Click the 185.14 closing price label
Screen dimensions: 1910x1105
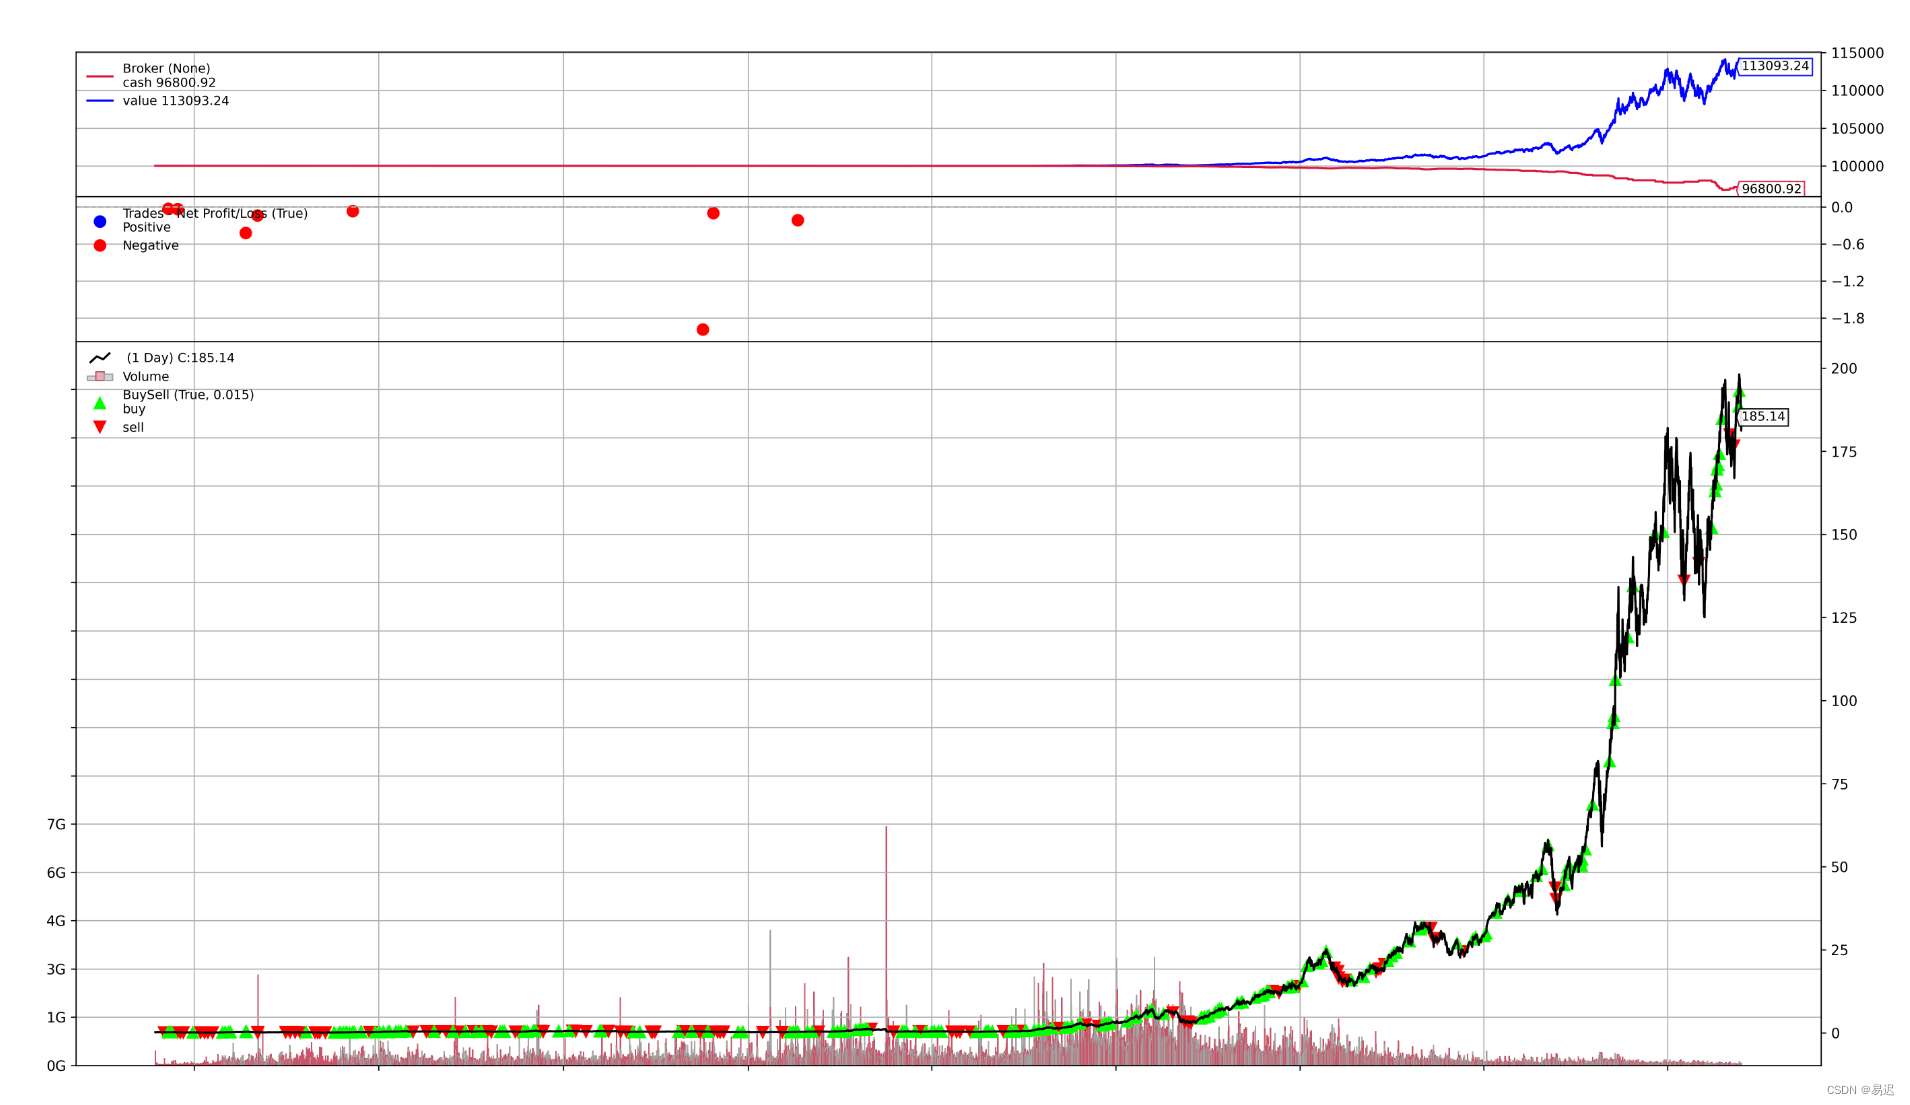click(x=1763, y=417)
